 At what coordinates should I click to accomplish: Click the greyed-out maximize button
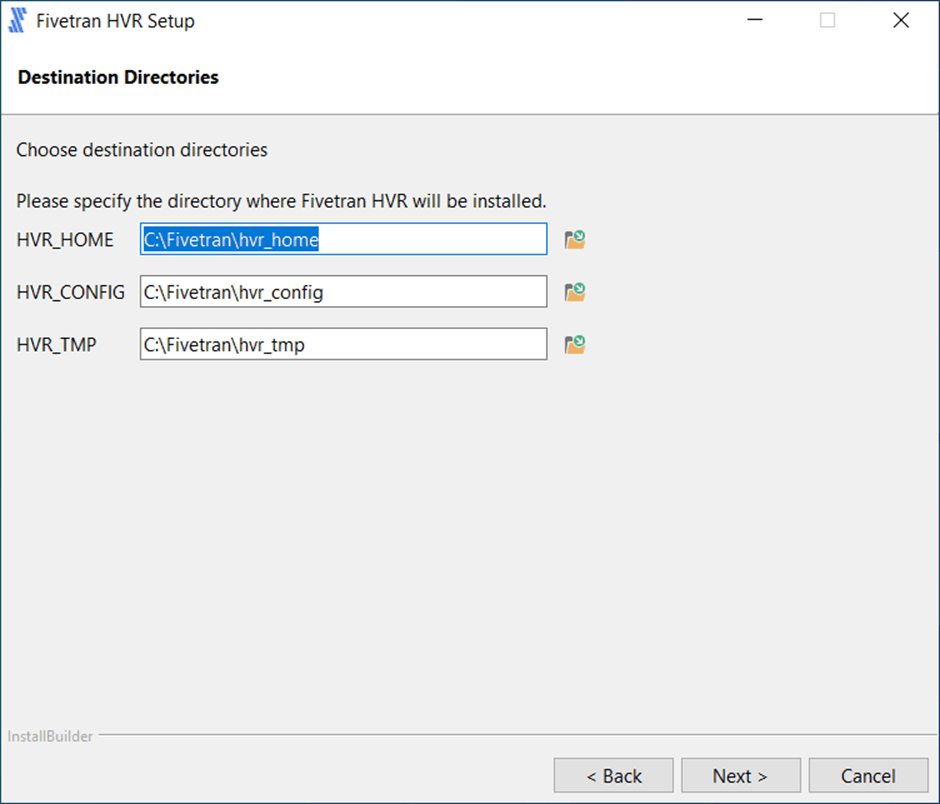point(827,21)
